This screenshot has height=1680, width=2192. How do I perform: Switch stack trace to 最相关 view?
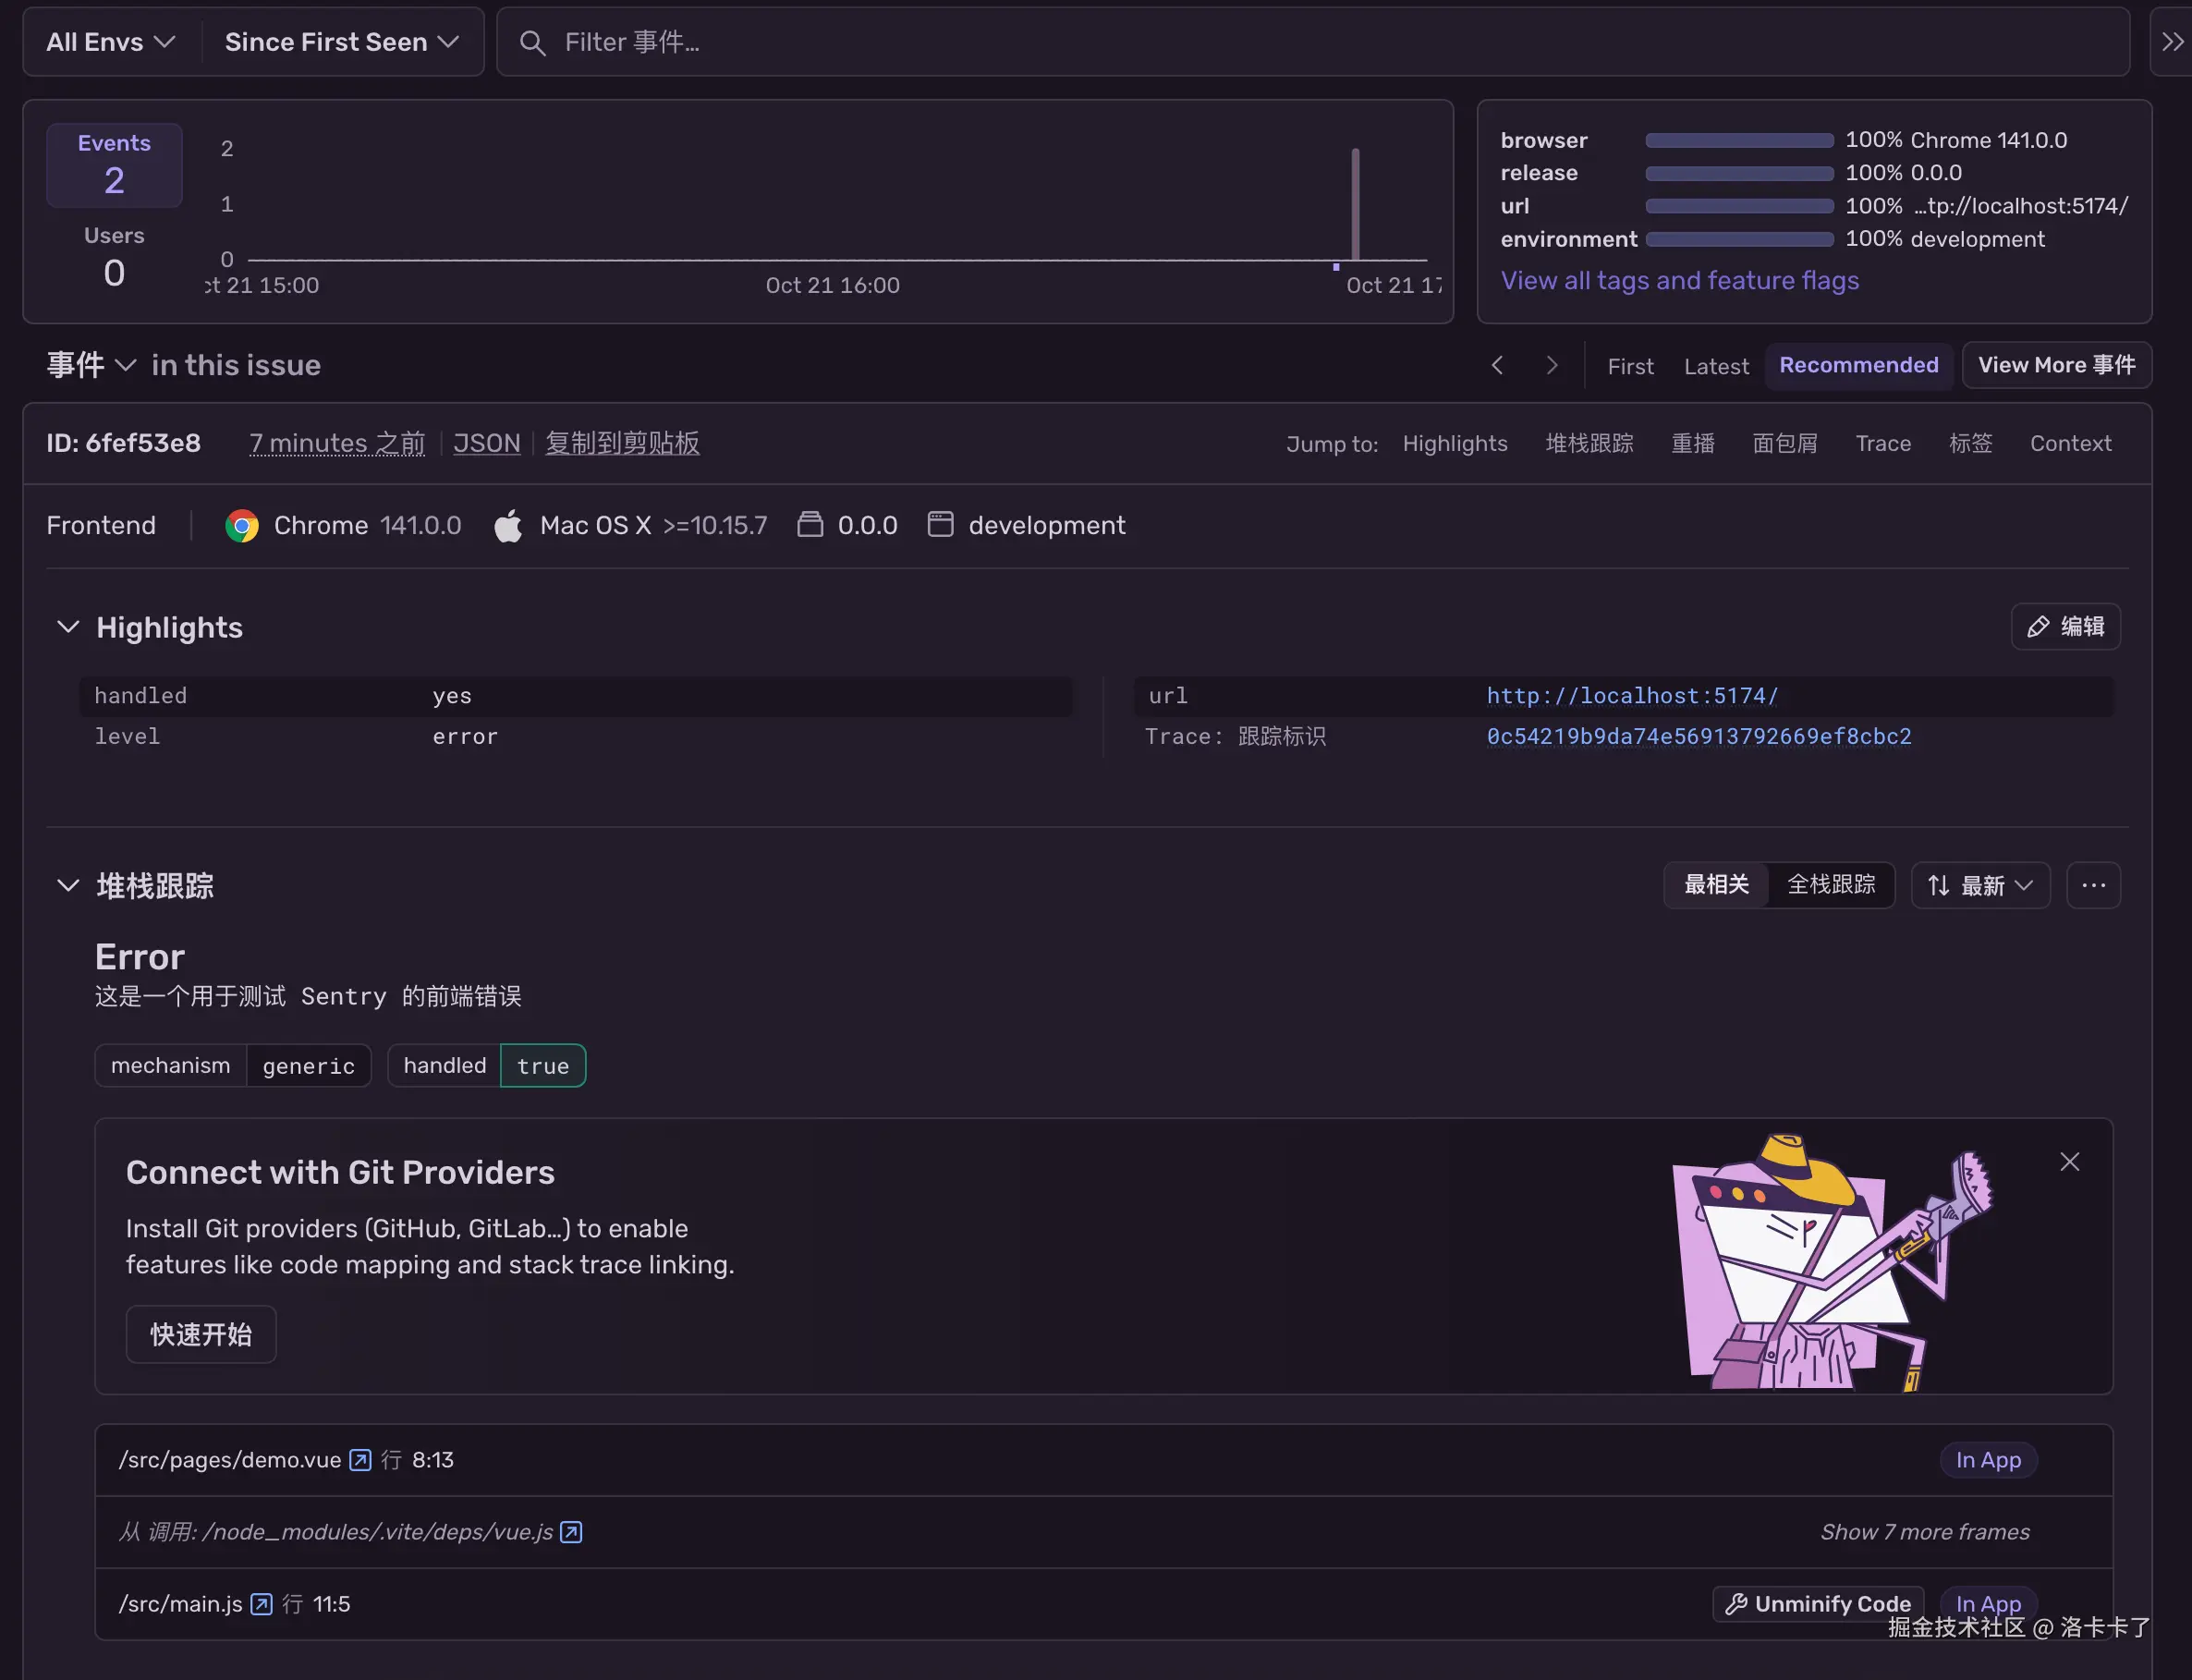(x=1716, y=885)
